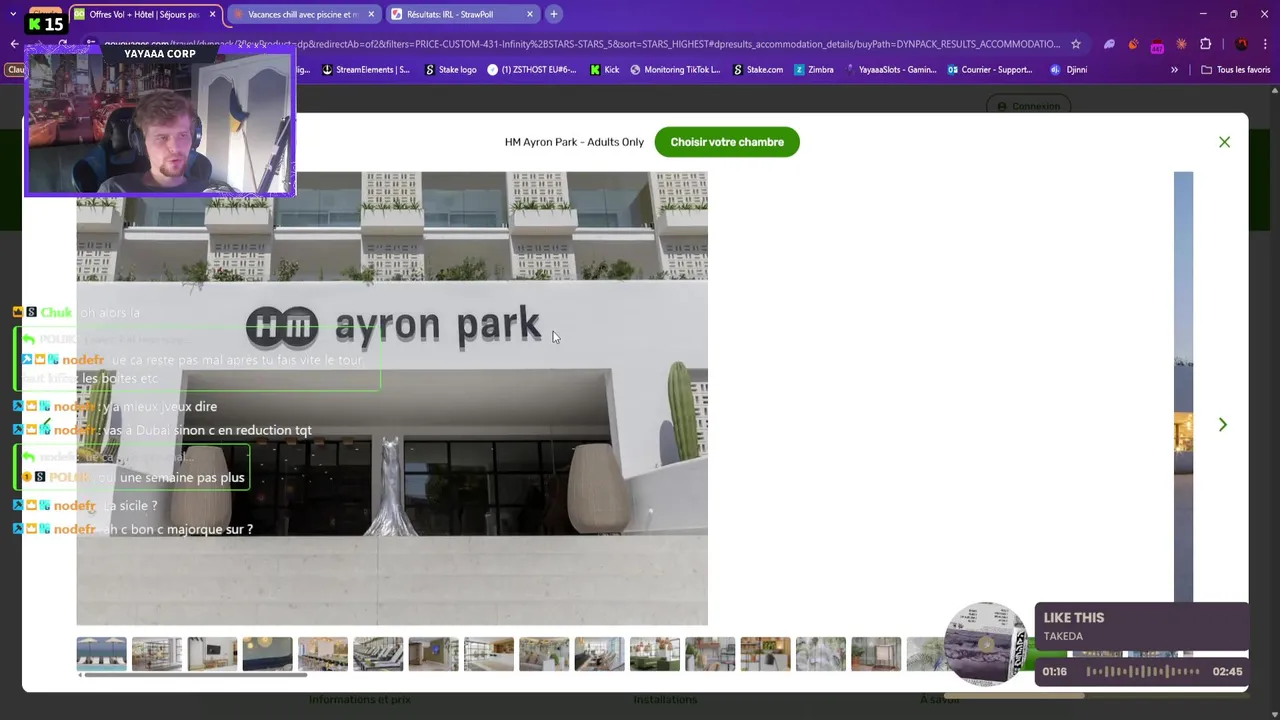Open the Monitoring TikTok bookmark
Image resolution: width=1280 pixels, height=720 pixels.
click(675, 70)
